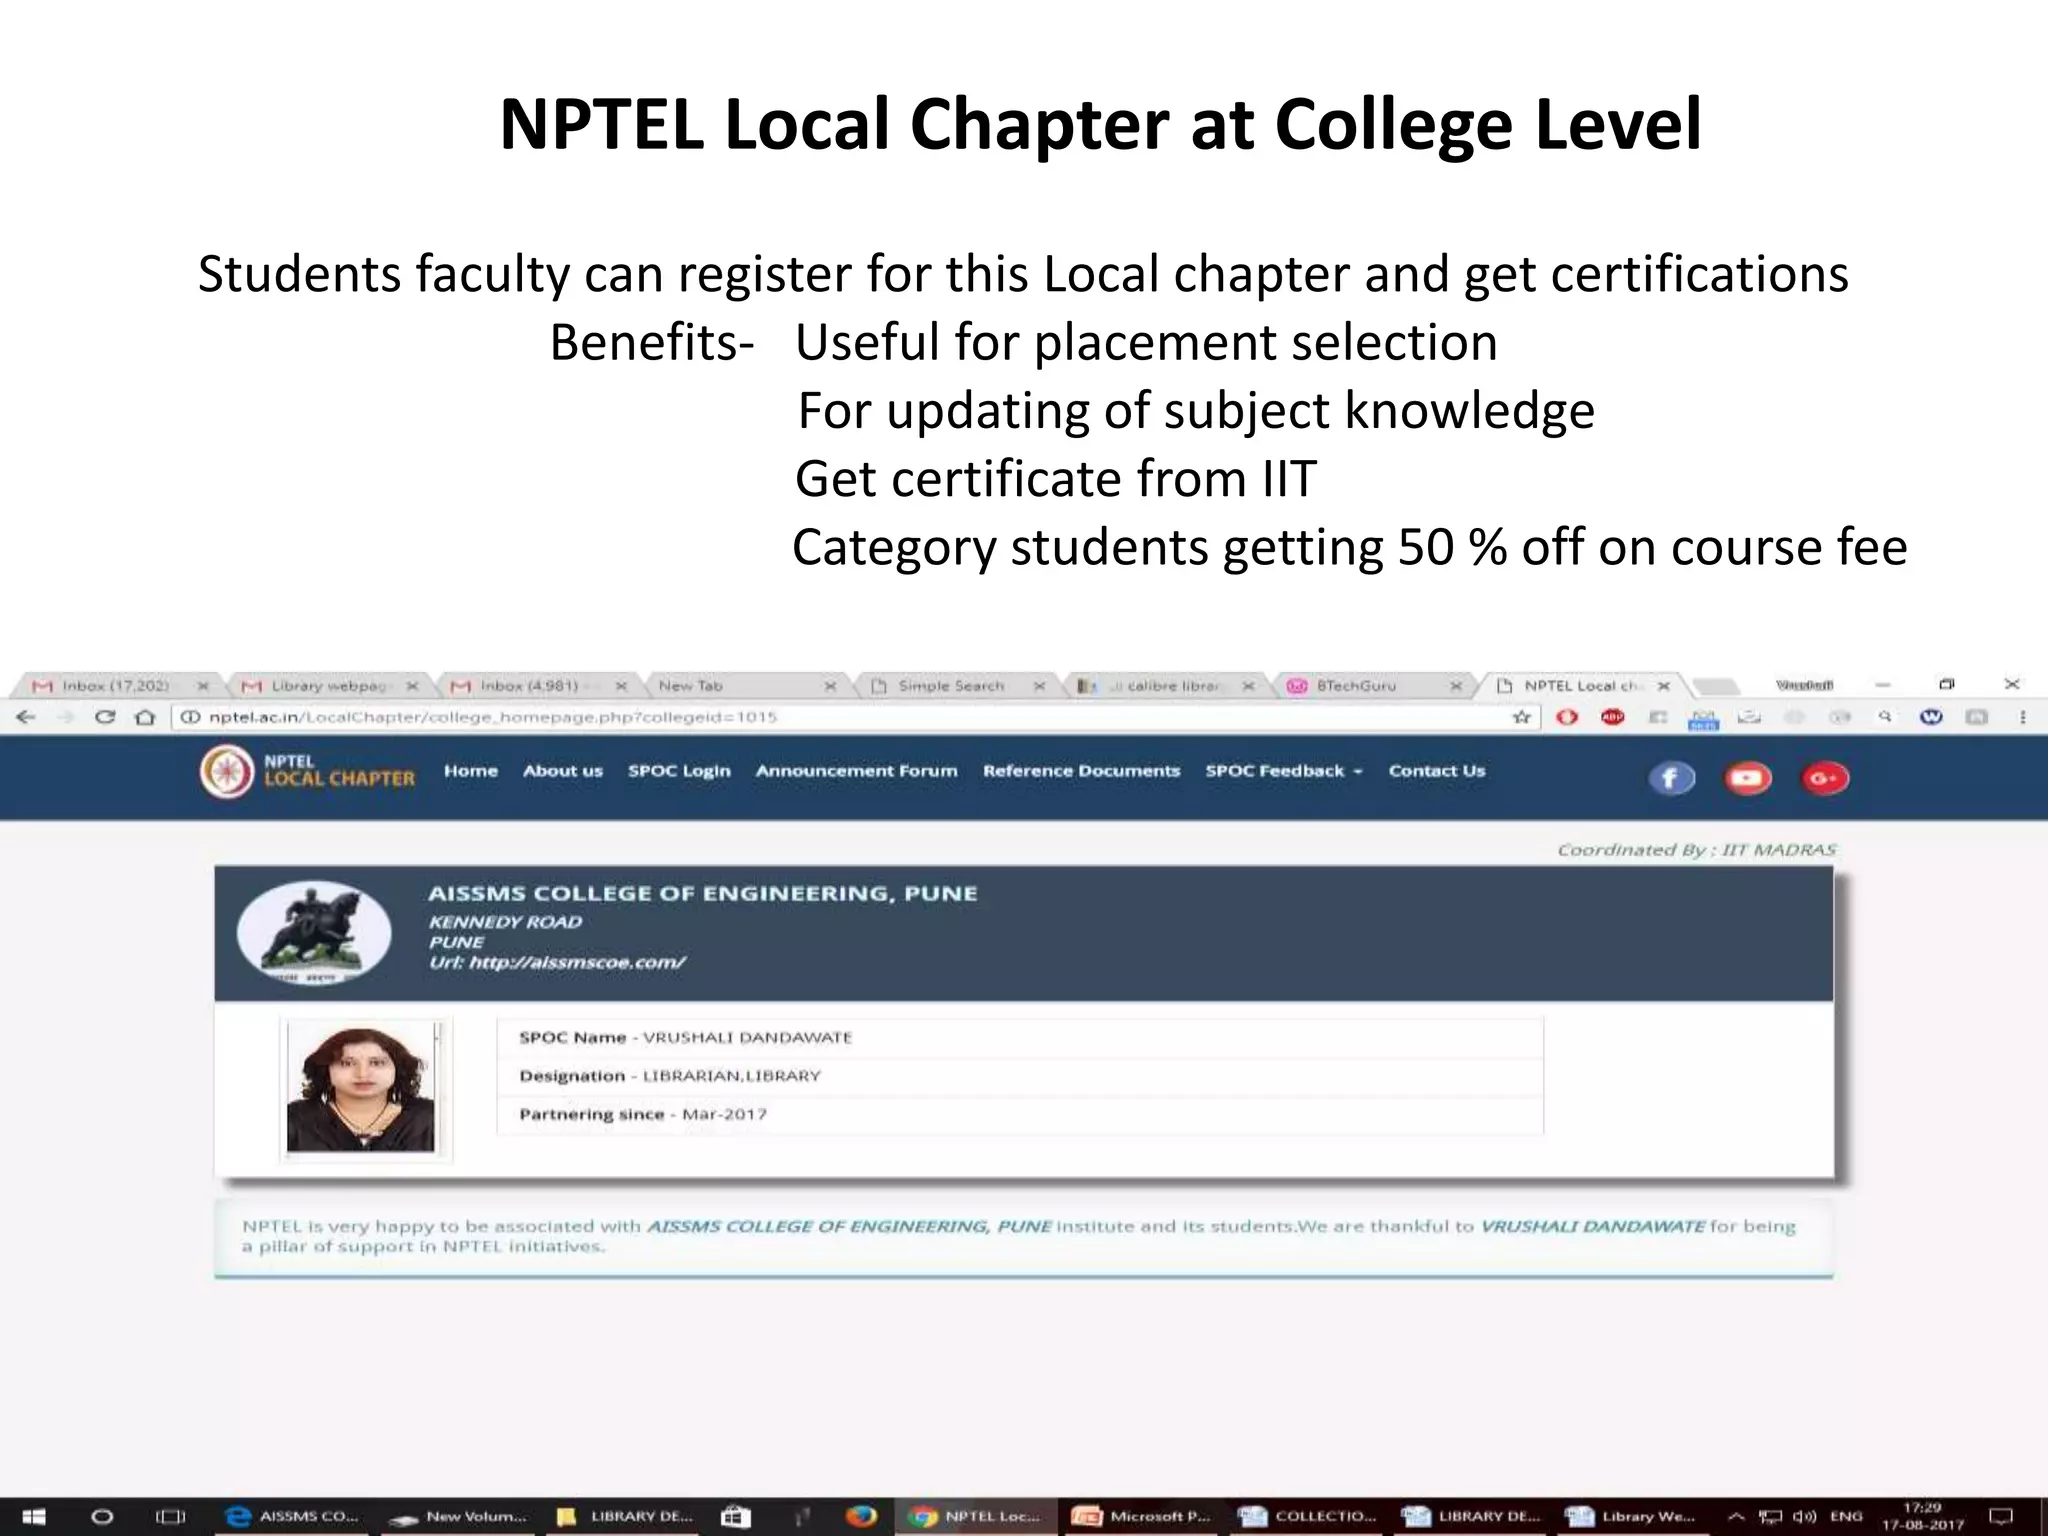Click the NPTEL Local Chapter logo
Image resolution: width=2048 pixels, height=1536 pixels.
(x=308, y=772)
